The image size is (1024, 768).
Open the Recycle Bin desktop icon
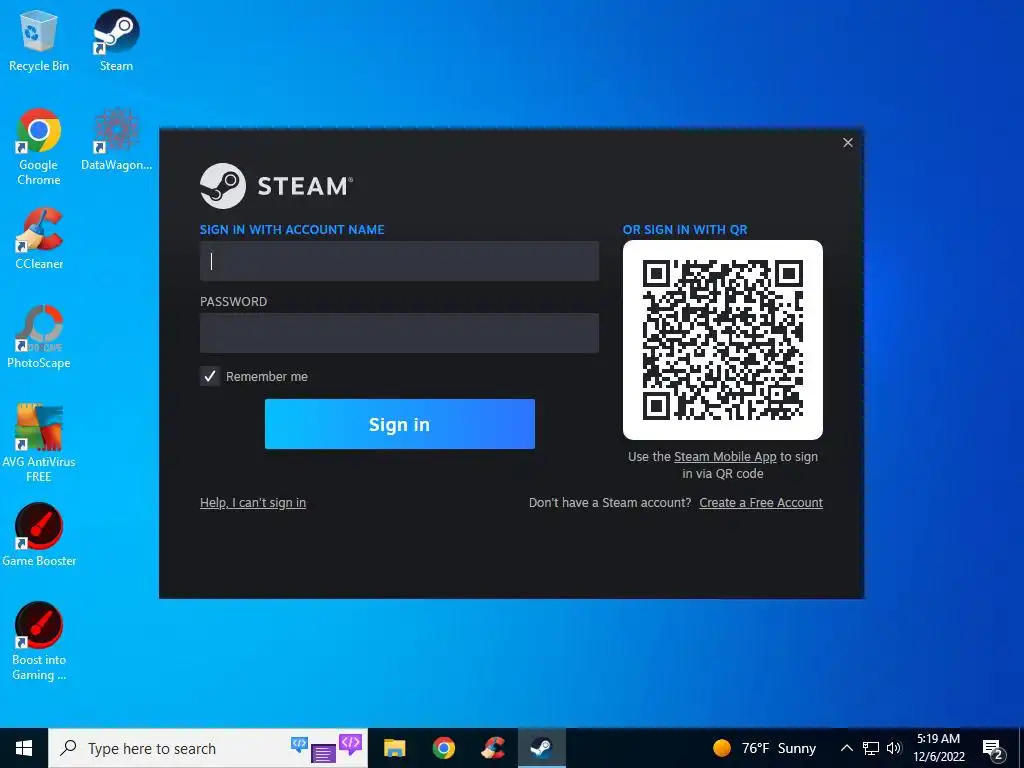click(x=39, y=41)
